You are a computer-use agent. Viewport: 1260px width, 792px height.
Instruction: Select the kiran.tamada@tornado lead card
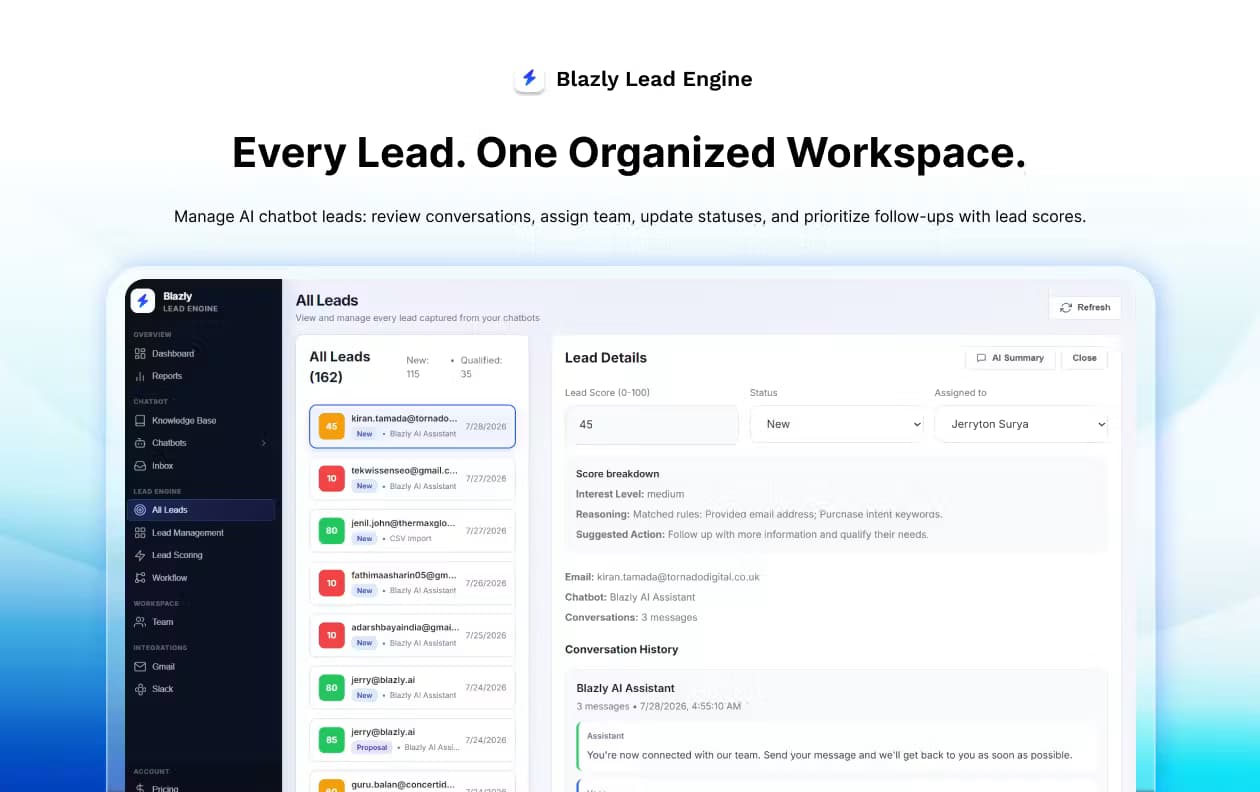click(x=412, y=426)
